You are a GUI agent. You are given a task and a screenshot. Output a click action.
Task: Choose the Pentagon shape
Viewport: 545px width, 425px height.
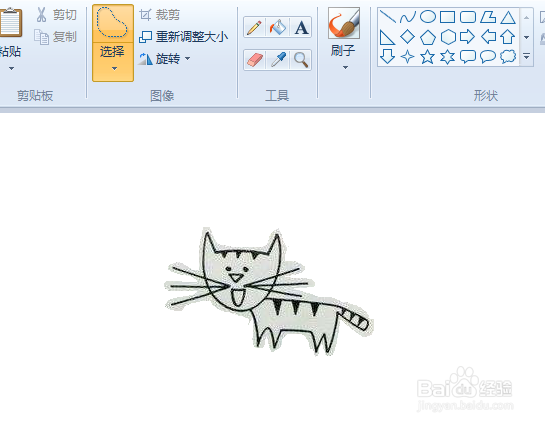(x=428, y=37)
